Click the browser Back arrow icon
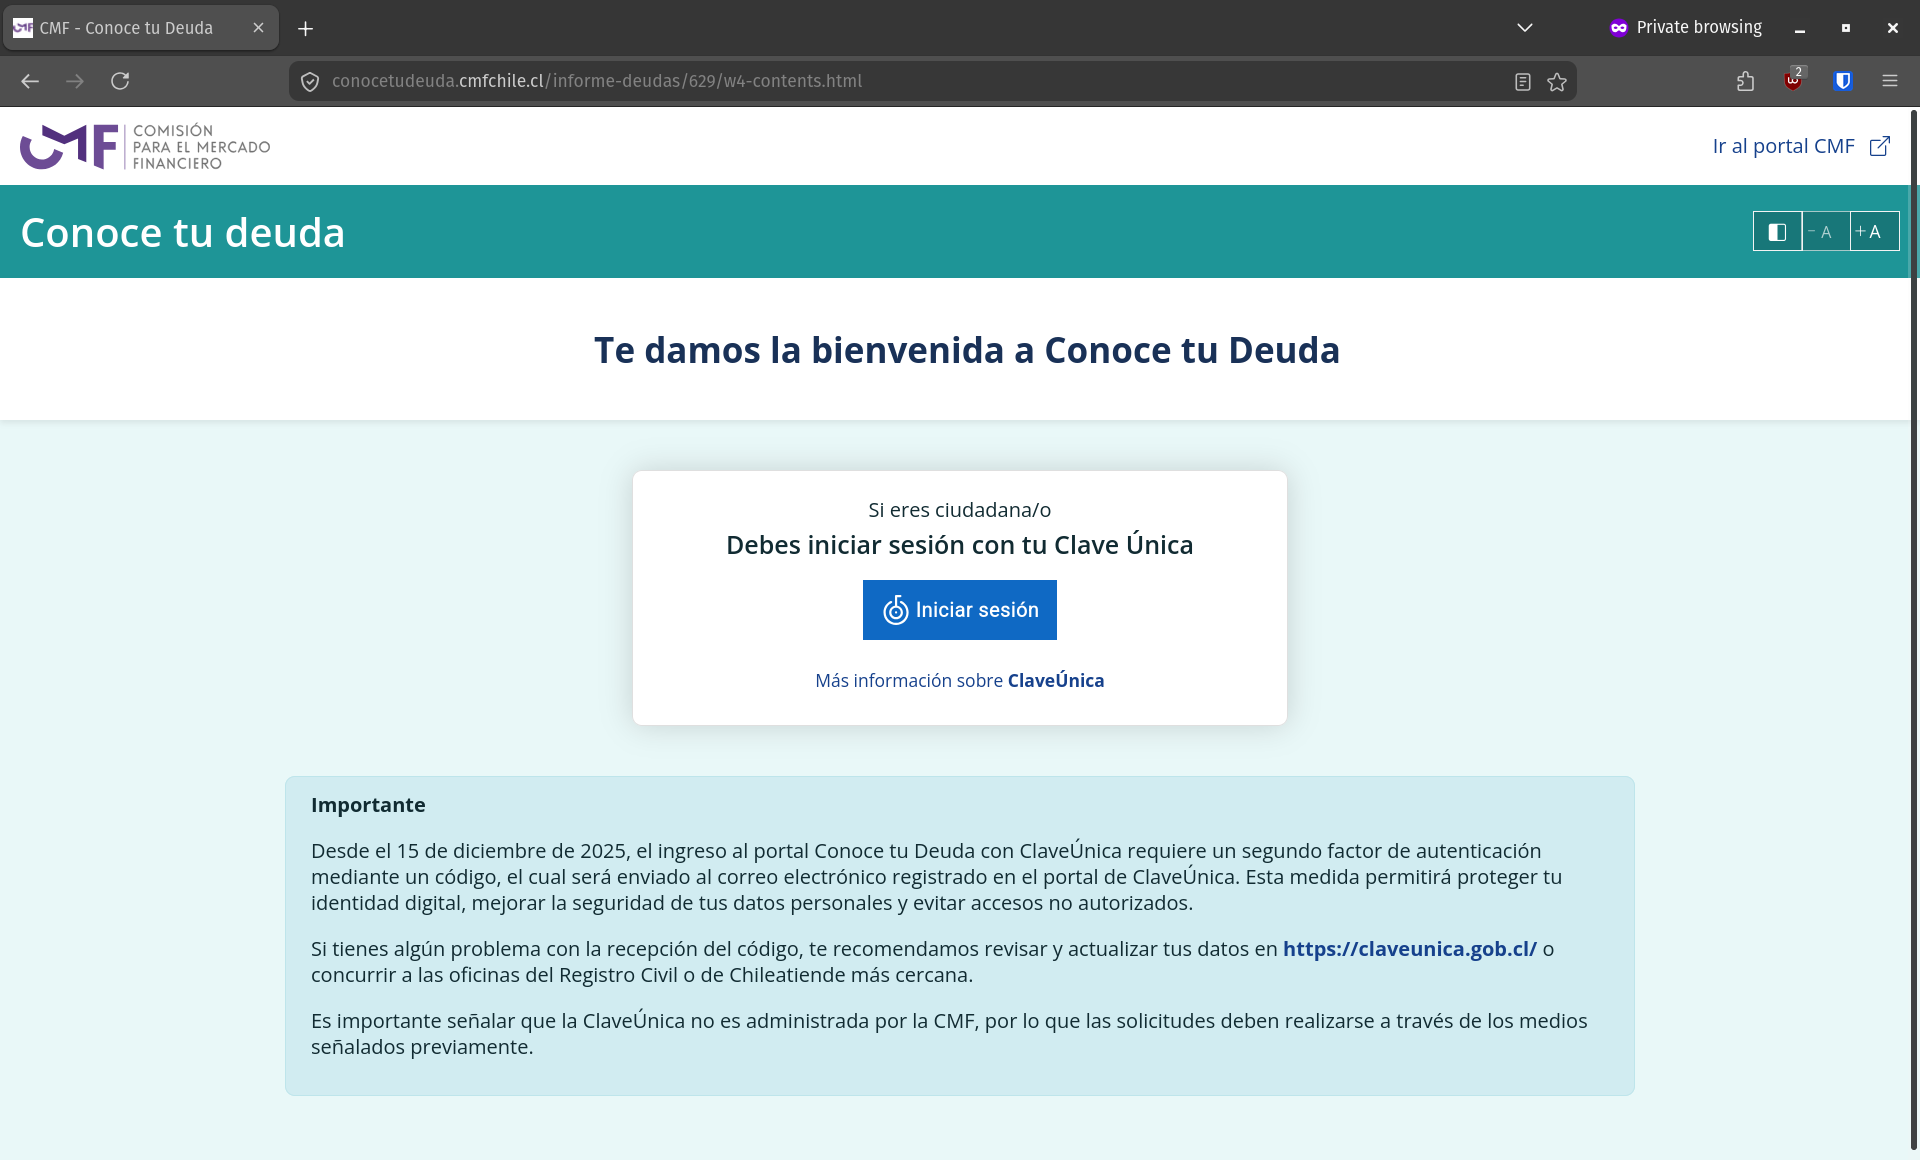This screenshot has width=1920, height=1160. 30,81
